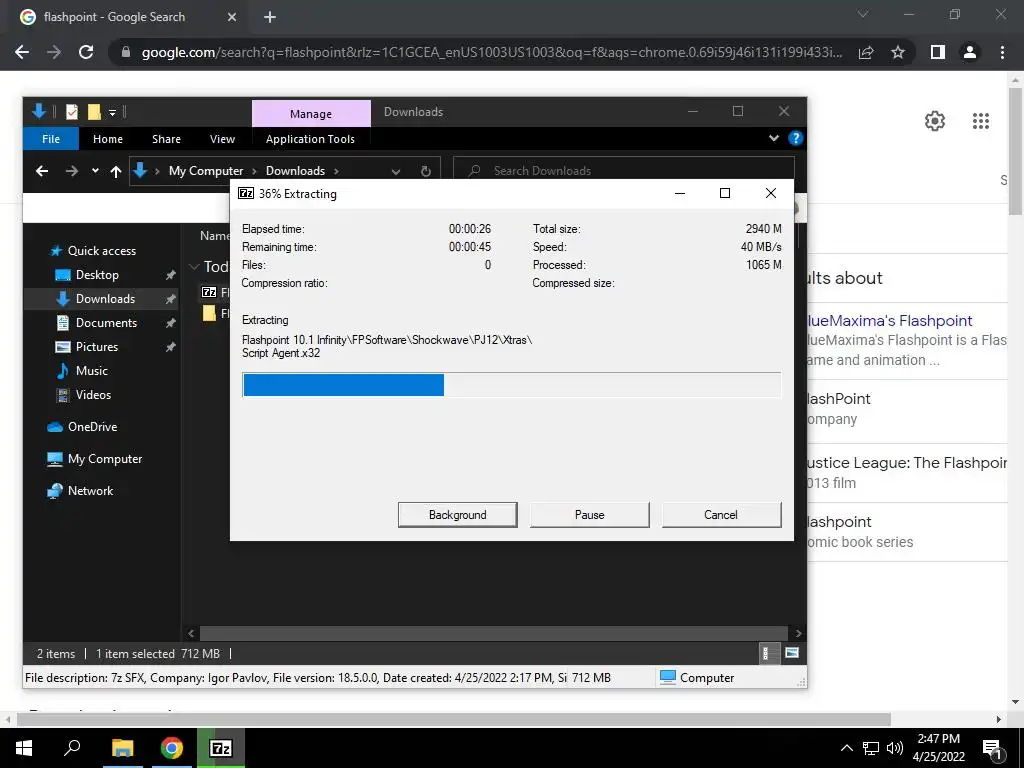Viewport: 1024px width, 768px height.
Task: Expand the address bar history dropdown
Action: click(396, 171)
